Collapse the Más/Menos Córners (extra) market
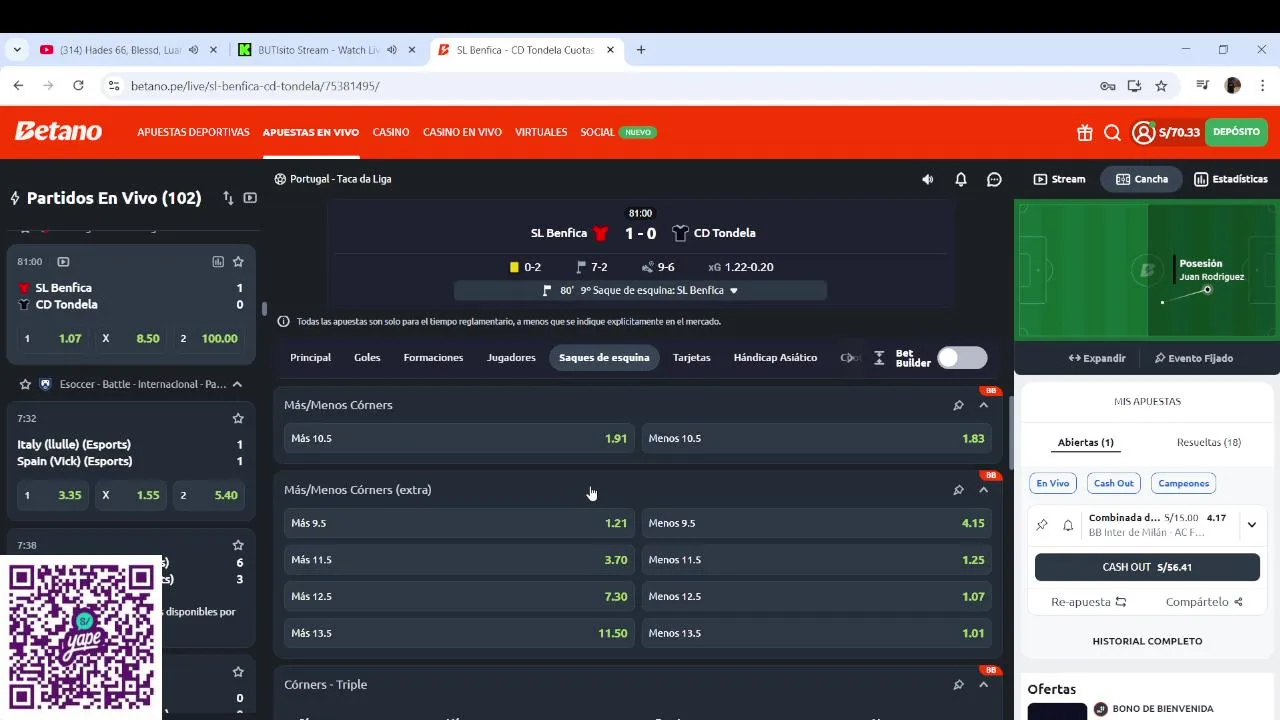Screen dimensions: 1280x720 pyautogui.click(x=984, y=490)
